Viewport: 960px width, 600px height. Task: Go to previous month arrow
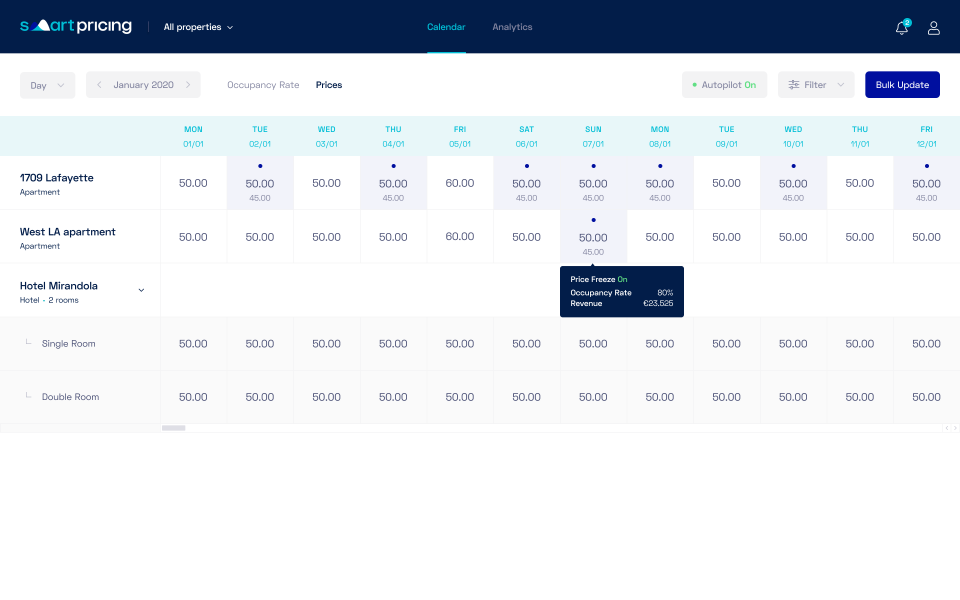point(99,84)
